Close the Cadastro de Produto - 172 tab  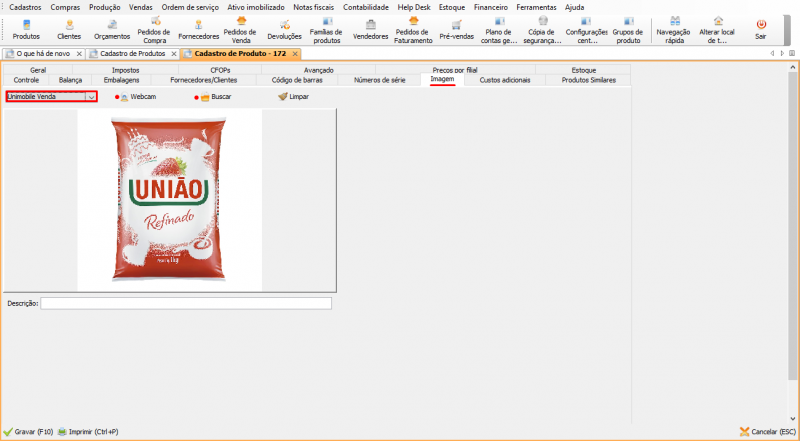295,54
